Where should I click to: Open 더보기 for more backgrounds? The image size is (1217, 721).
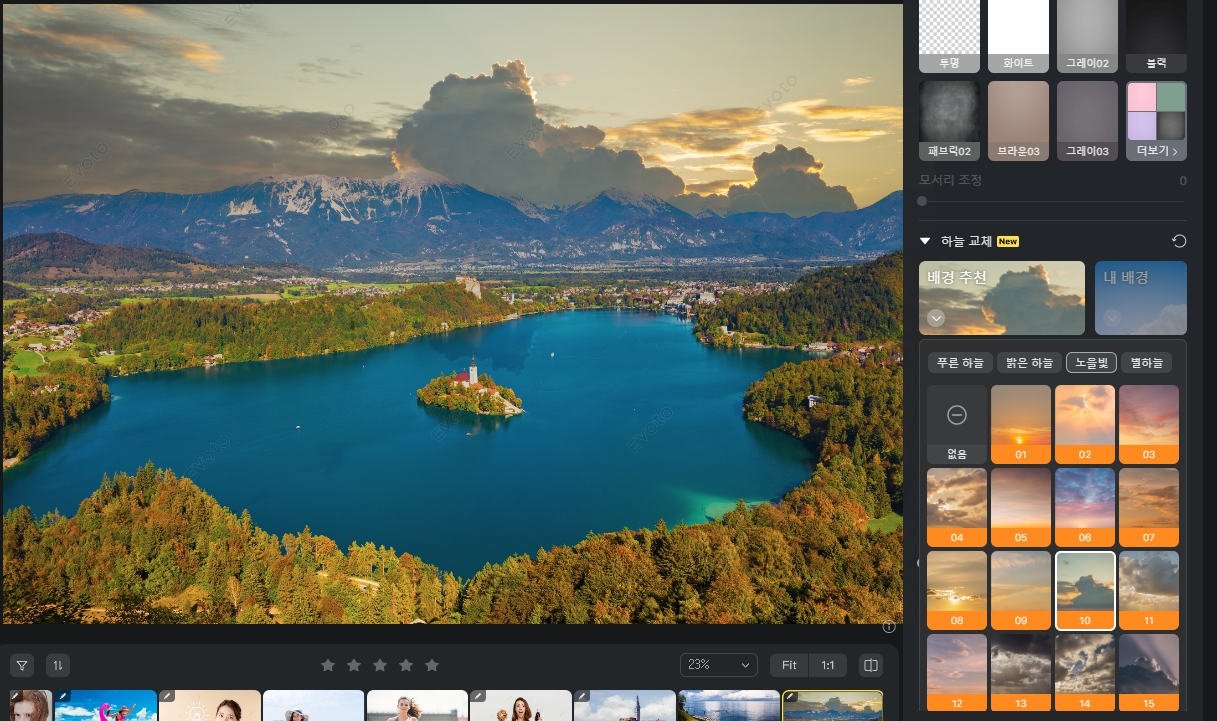[x=1157, y=121]
